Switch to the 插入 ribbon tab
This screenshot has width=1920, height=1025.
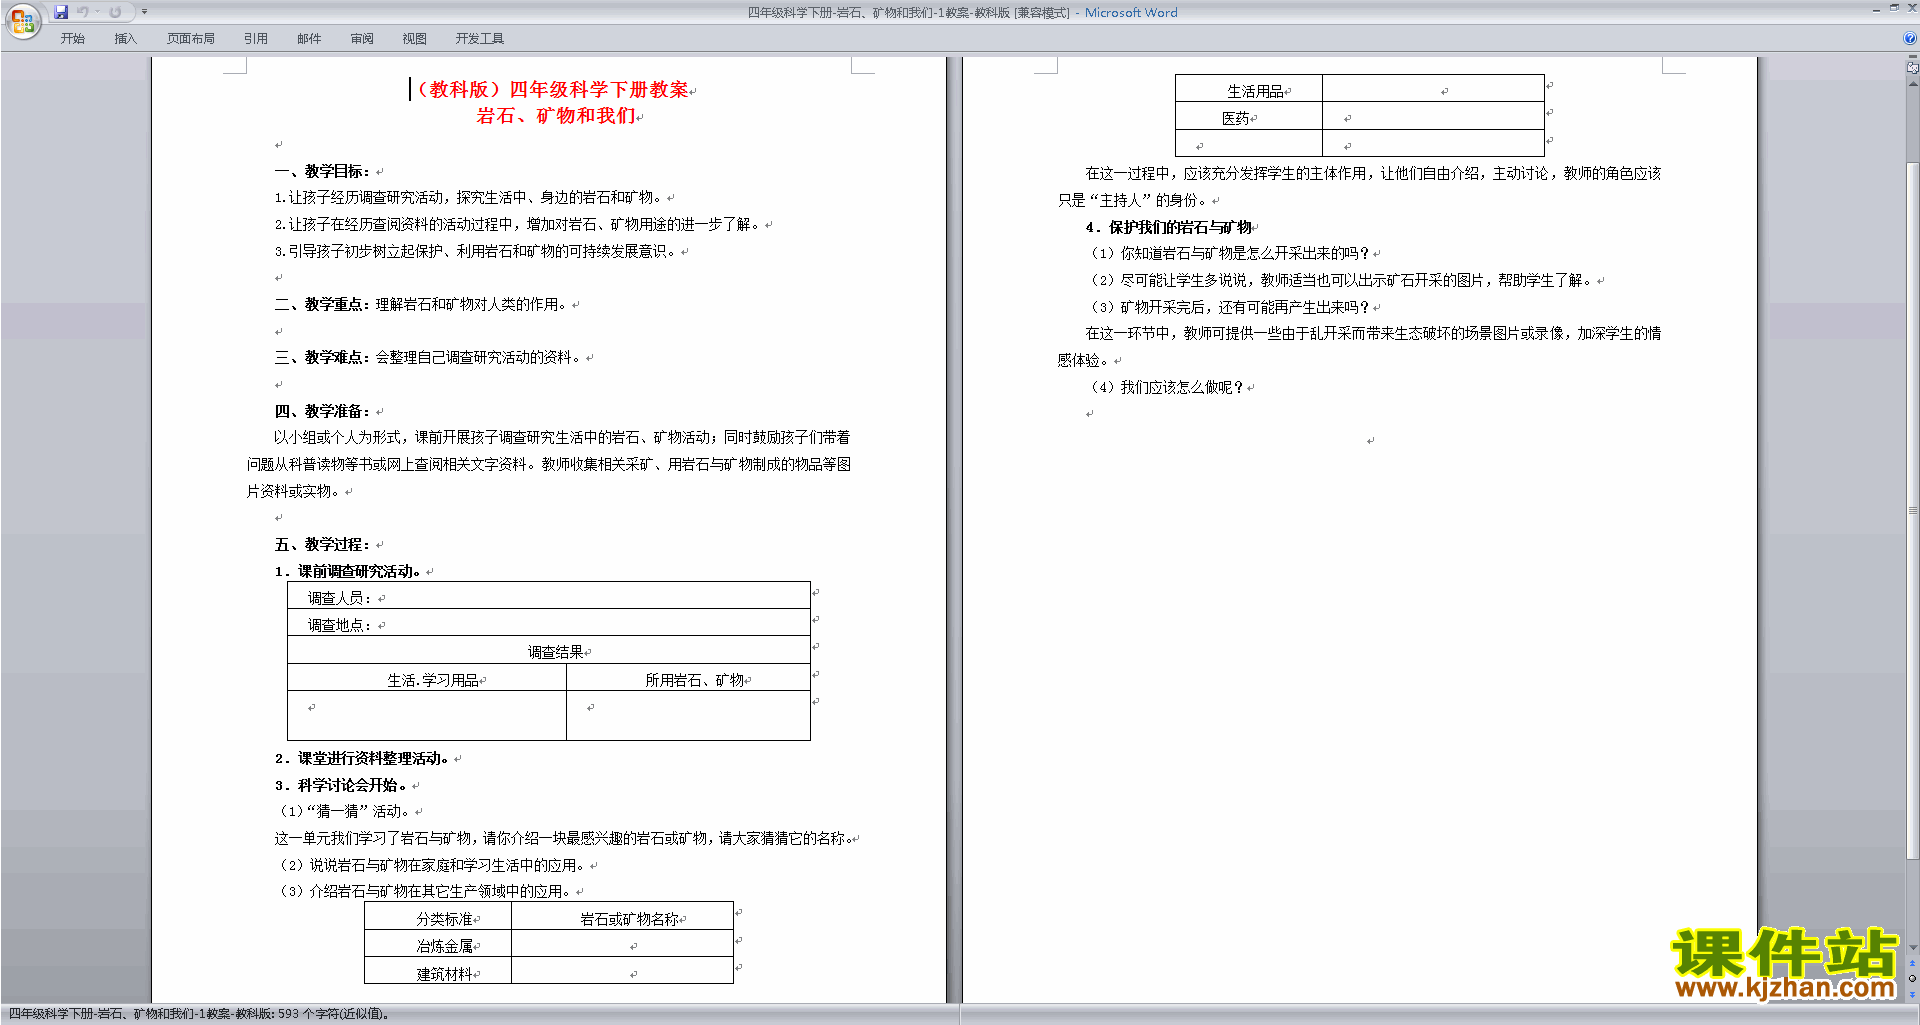125,39
